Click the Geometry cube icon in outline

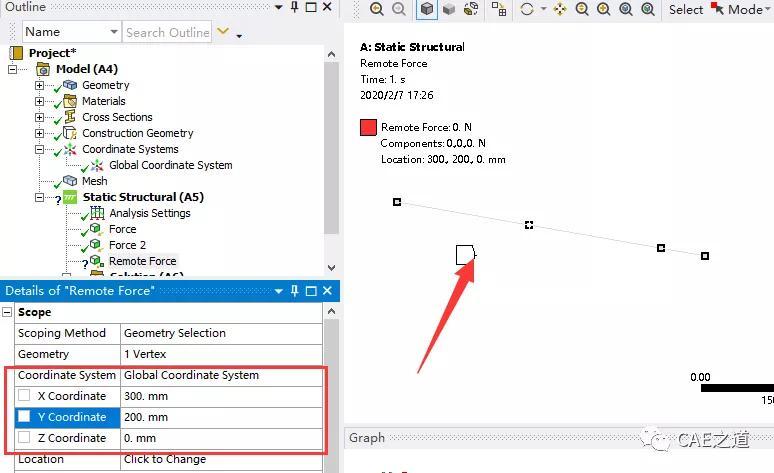(70, 85)
